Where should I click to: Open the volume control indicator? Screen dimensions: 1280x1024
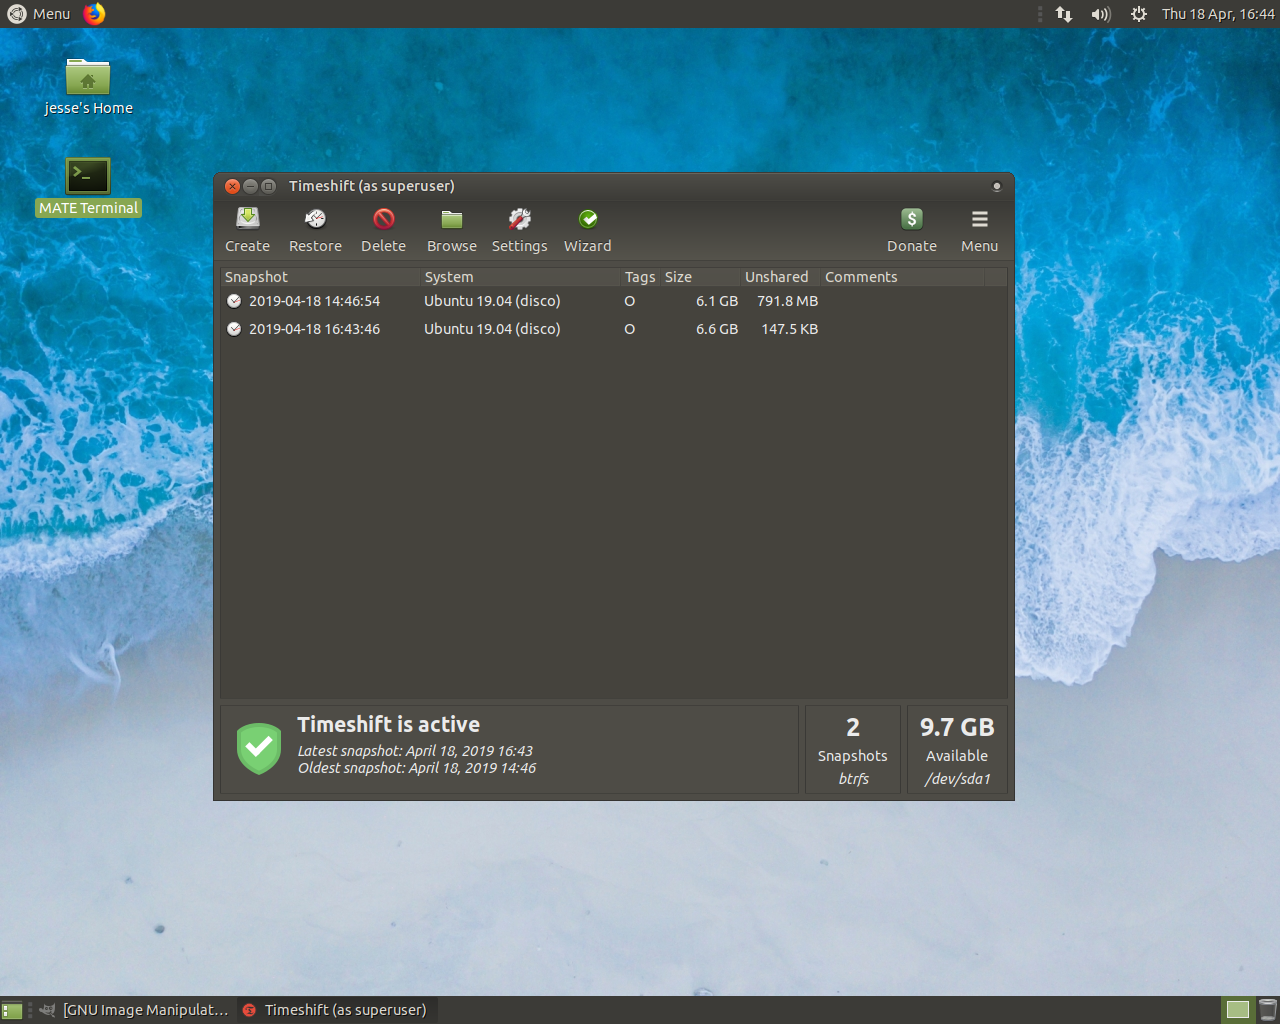(1101, 14)
